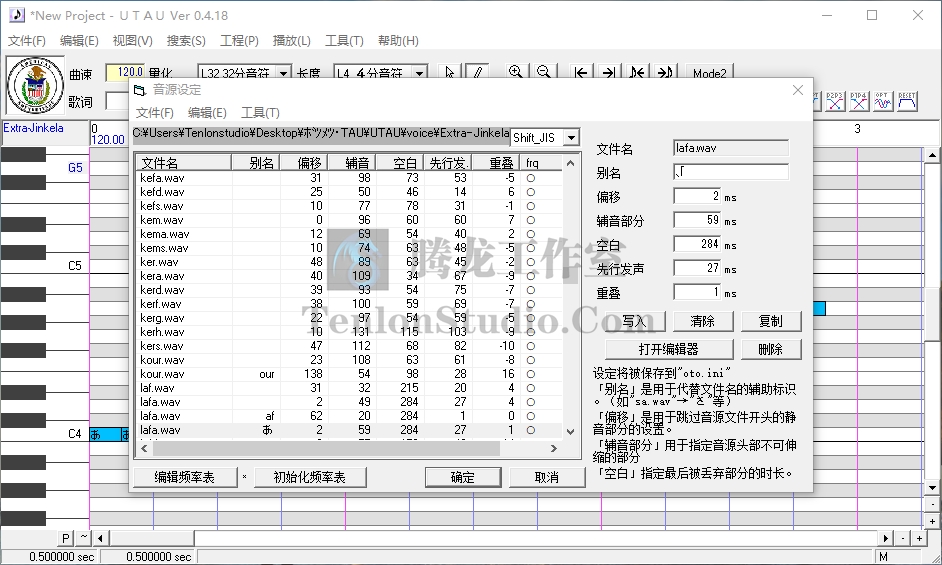Confirm with the 确定 button
The height and width of the screenshot is (565, 942).
463,477
